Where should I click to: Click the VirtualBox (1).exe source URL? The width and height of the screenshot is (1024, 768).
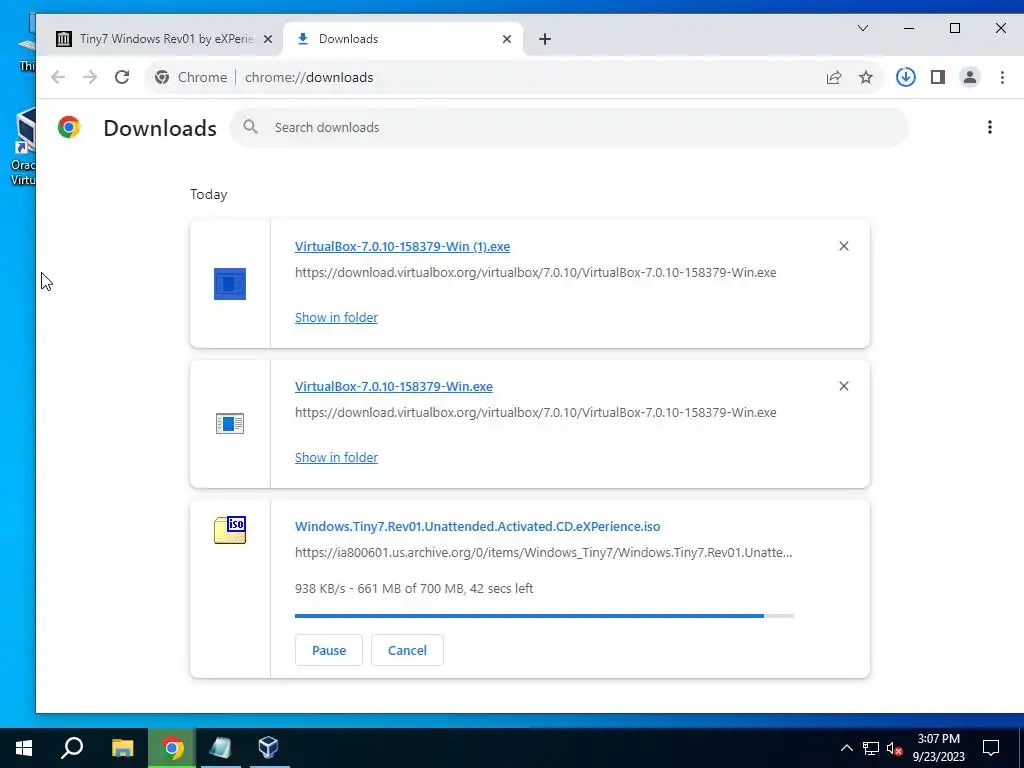tap(536, 272)
